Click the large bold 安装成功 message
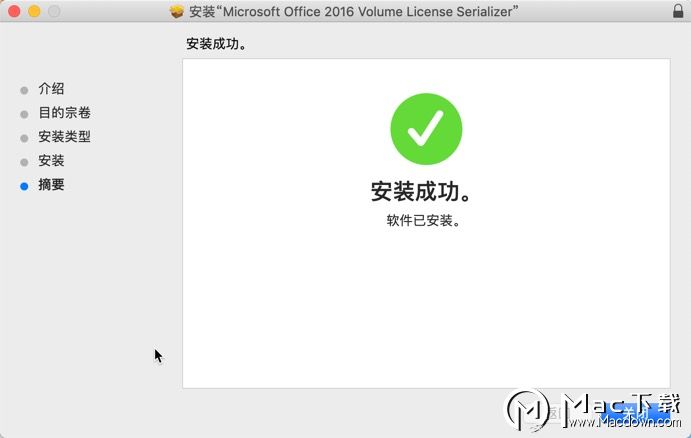 [x=422, y=191]
